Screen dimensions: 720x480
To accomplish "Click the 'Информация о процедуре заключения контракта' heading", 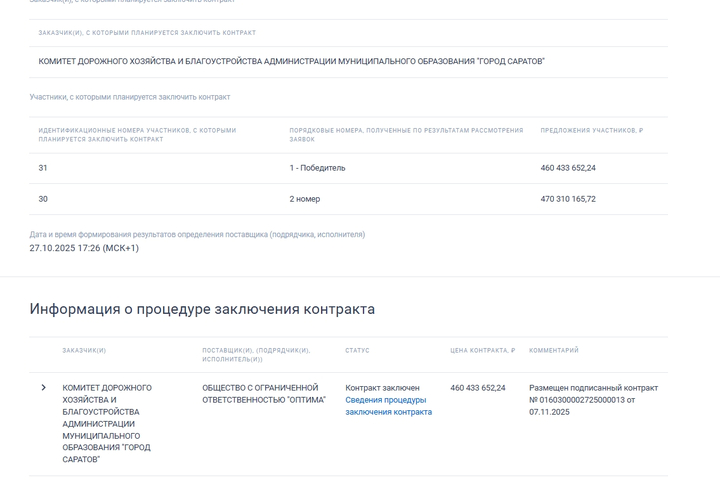I will click(x=202, y=309).
